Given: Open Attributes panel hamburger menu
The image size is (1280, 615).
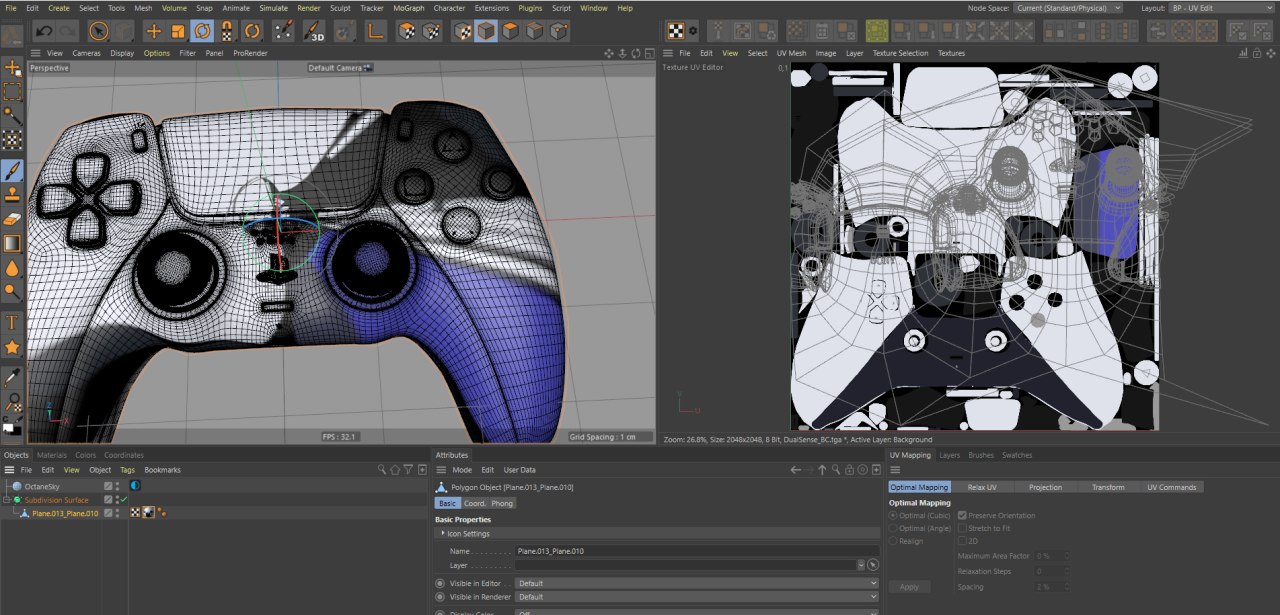Looking at the screenshot, I should click(441, 469).
